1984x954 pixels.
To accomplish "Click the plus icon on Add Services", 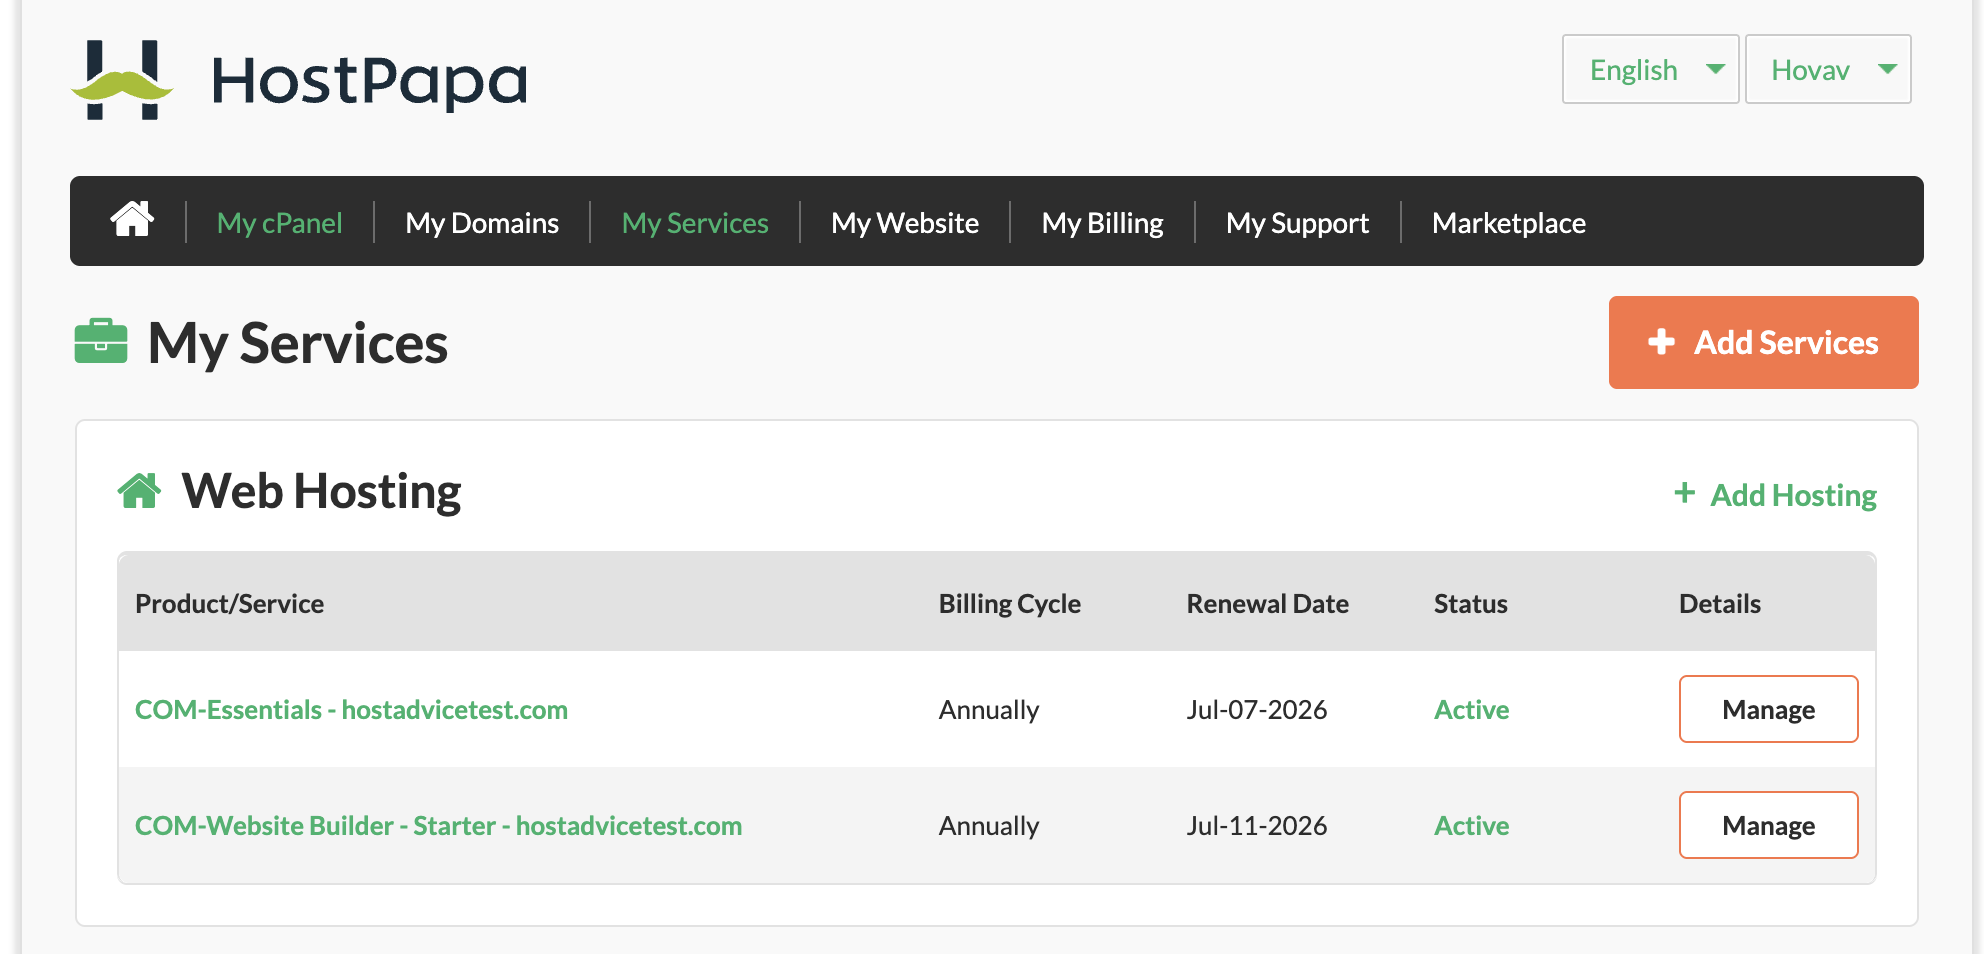I will 1661,342.
